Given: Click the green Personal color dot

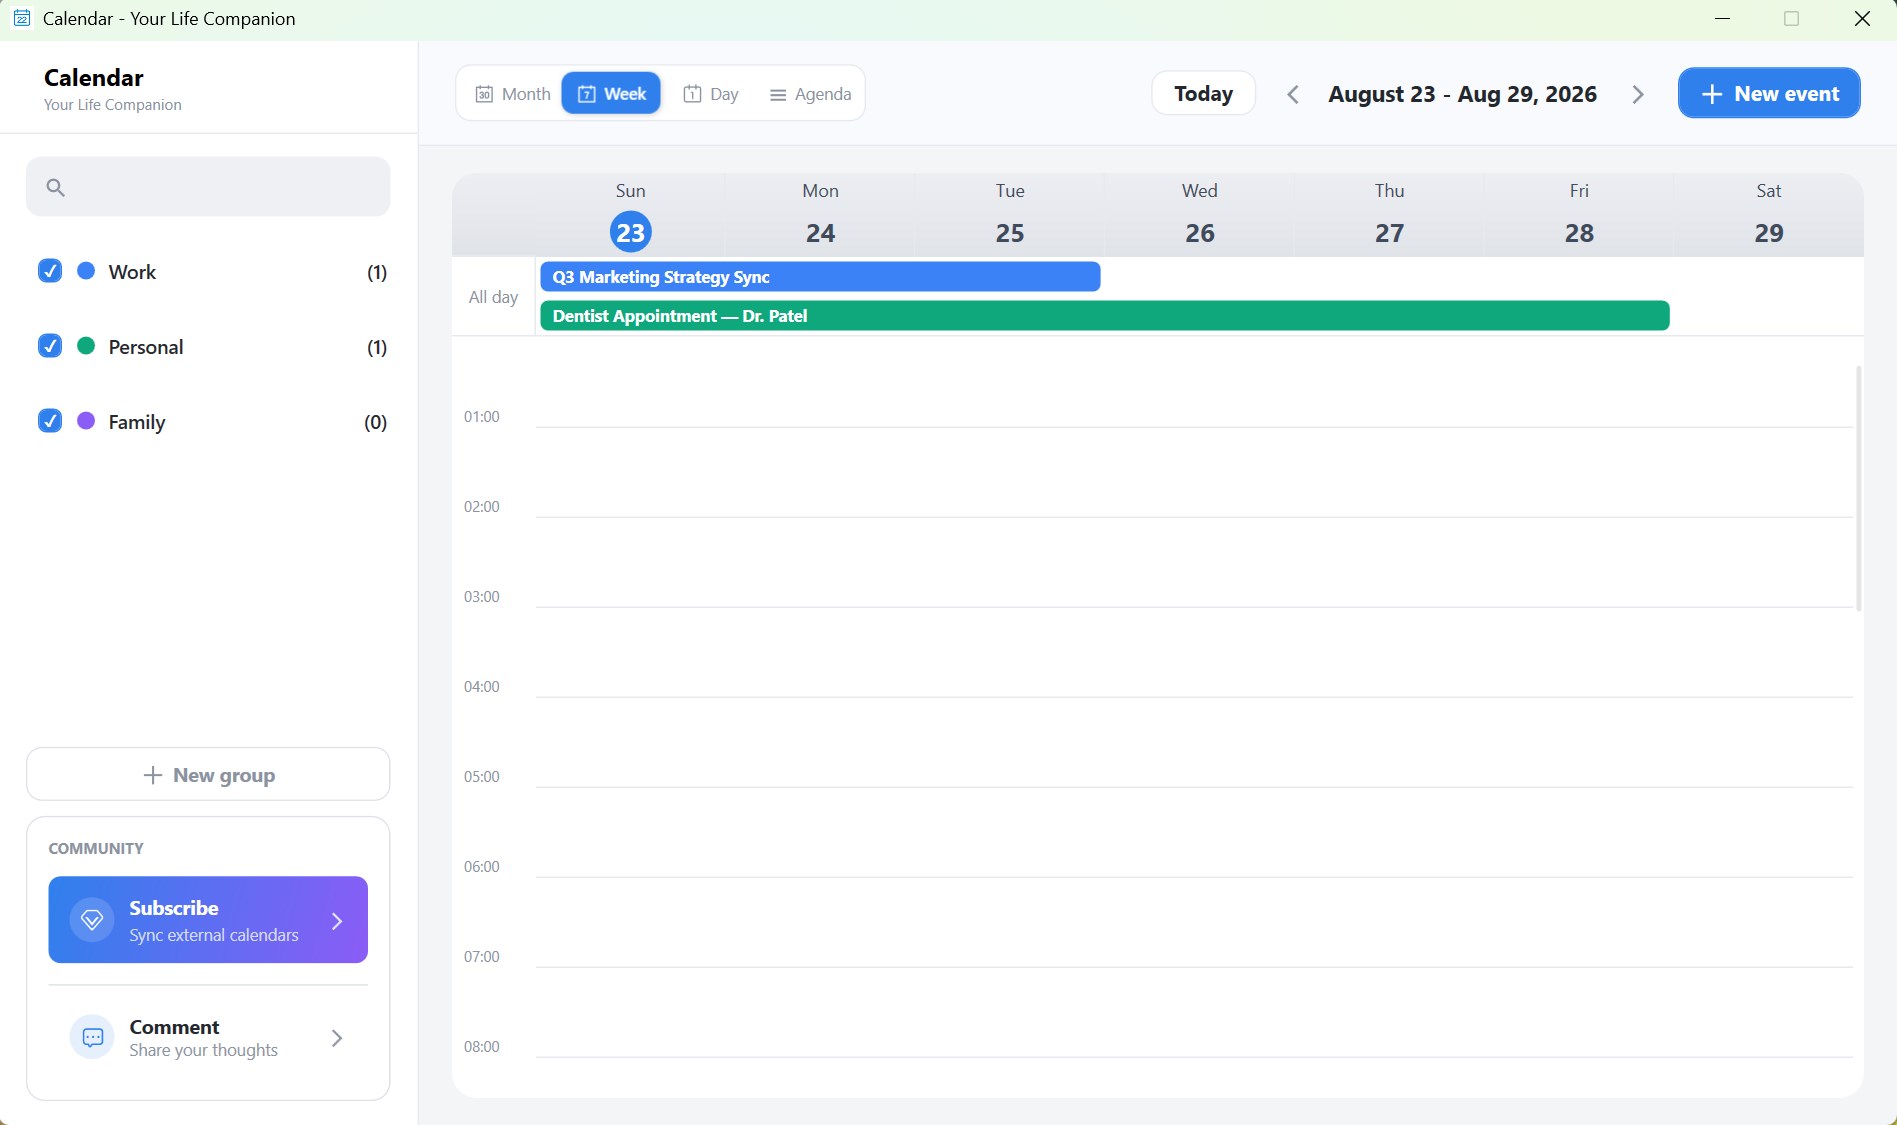Looking at the screenshot, I should [86, 346].
